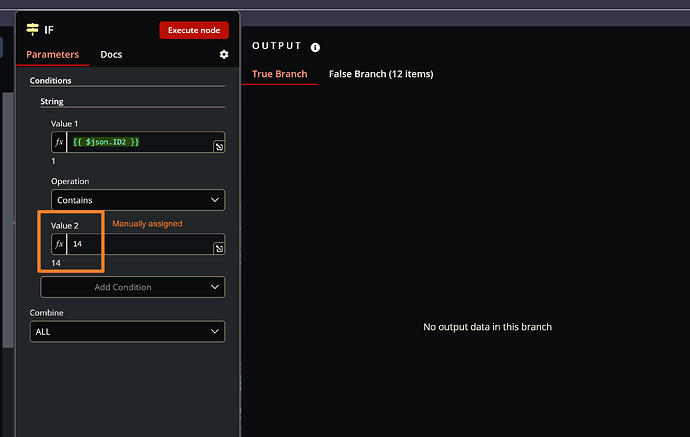Click the output info icon

[315, 47]
